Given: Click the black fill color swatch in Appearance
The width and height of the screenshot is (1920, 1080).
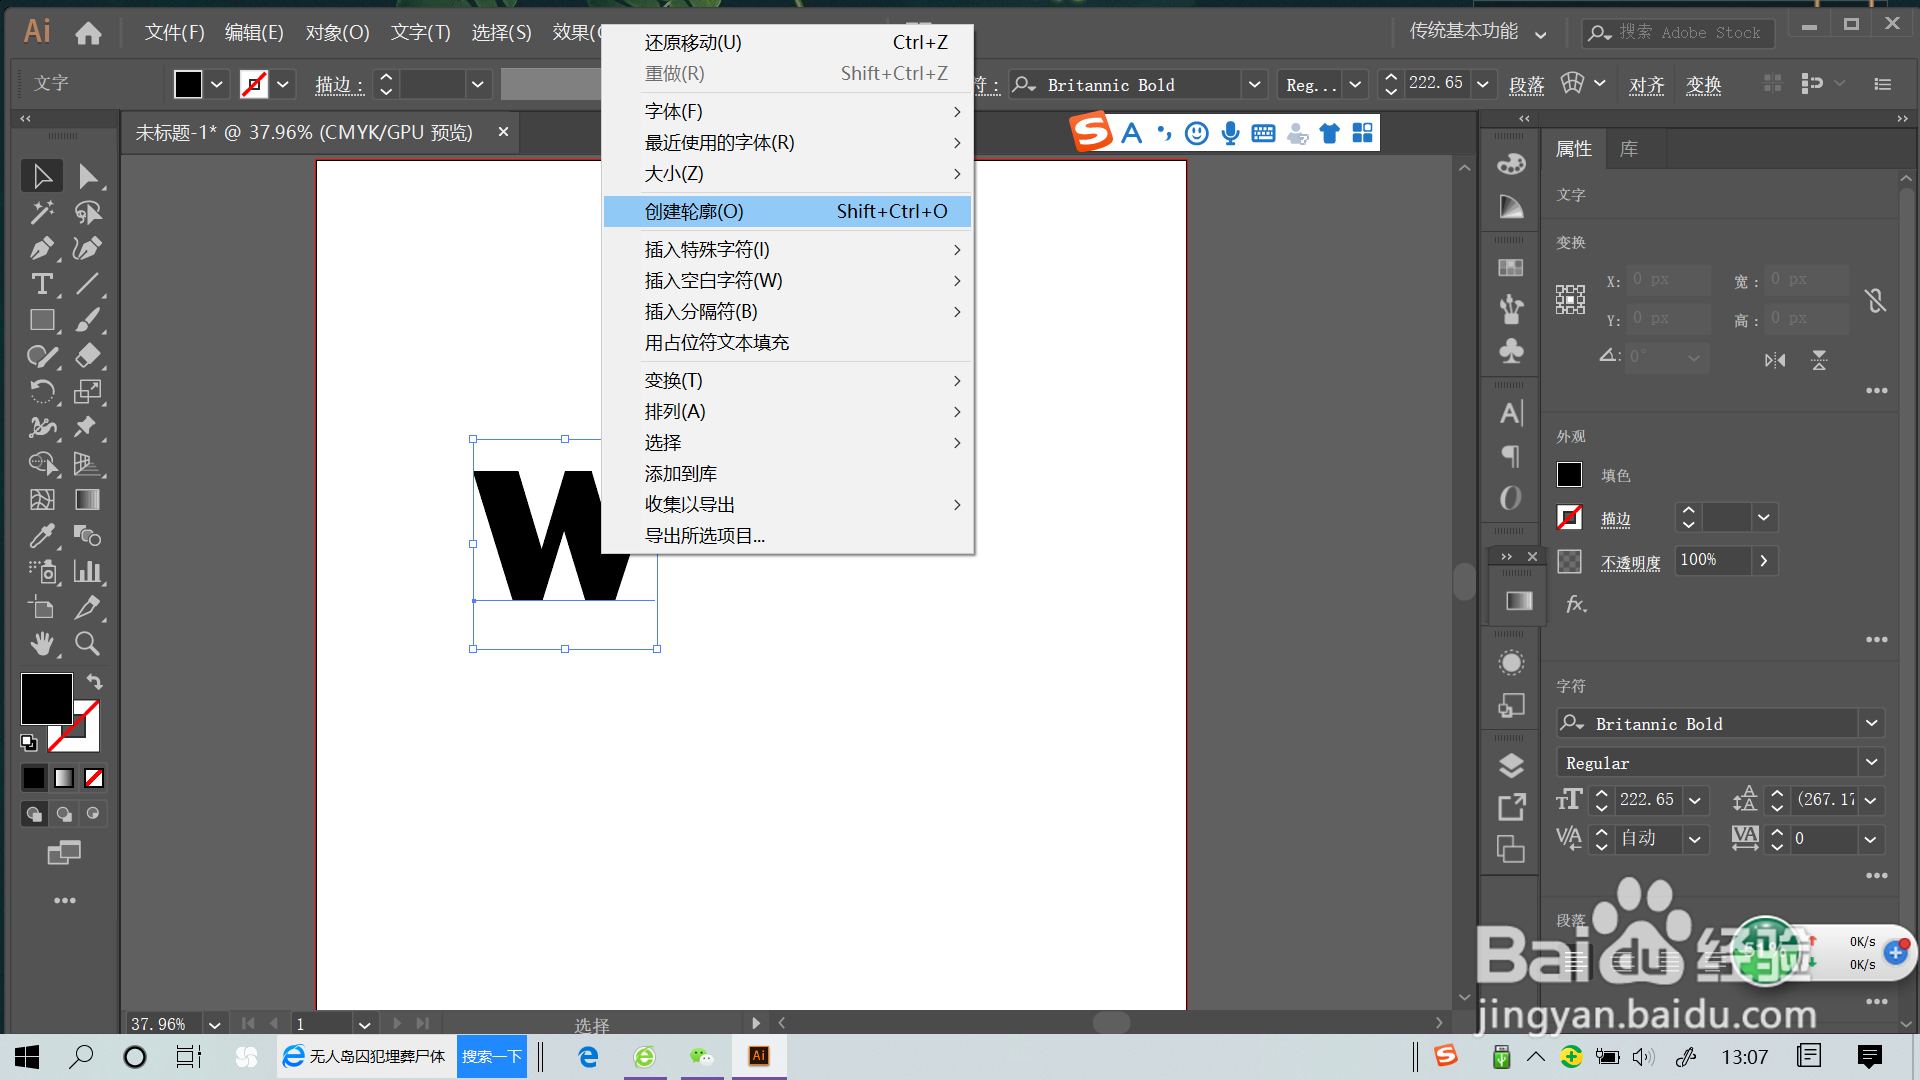Looking at the screenshot, I should tap(1569, 474).
